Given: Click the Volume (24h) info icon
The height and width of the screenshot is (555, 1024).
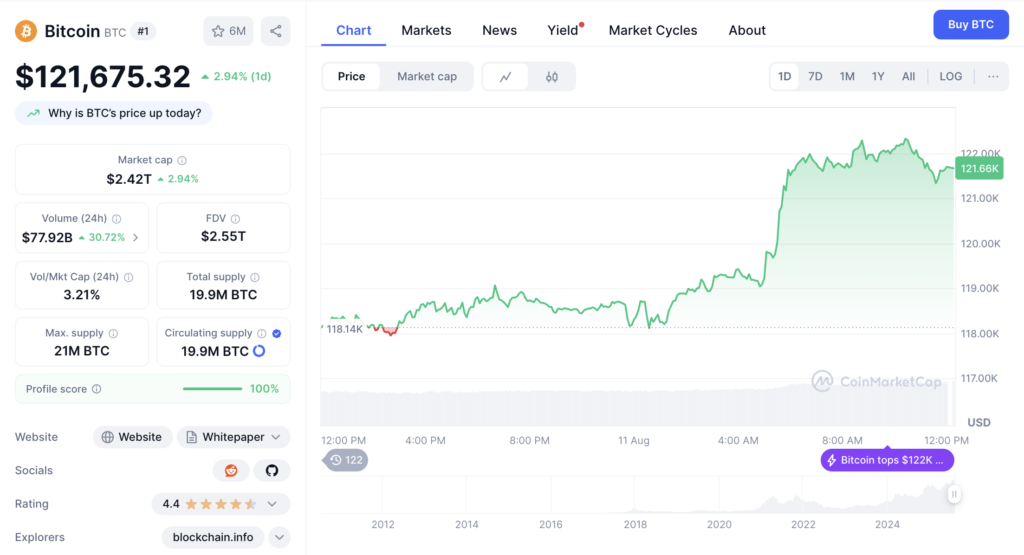Looking at the screenshot, I should pyautogui.click(x=116, y=219).
